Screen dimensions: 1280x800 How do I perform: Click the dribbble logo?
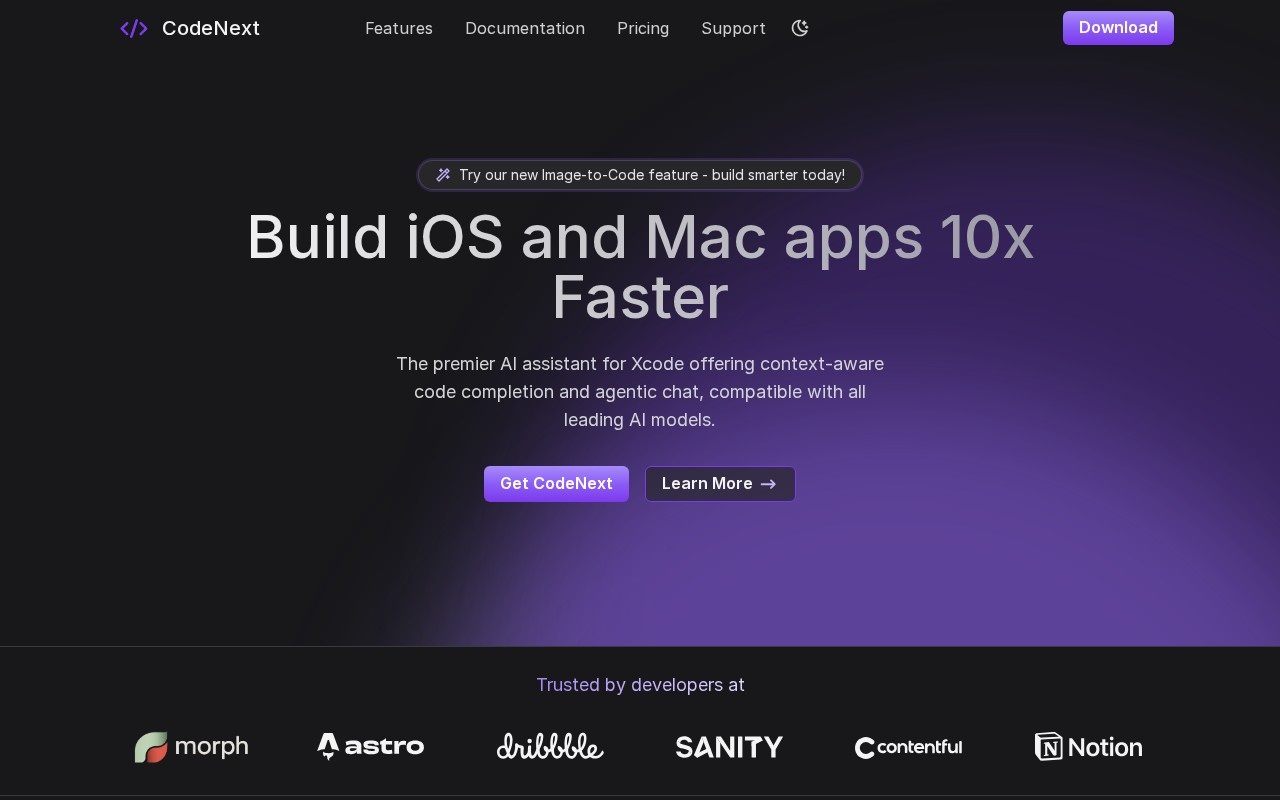click(x=550, y=747)
